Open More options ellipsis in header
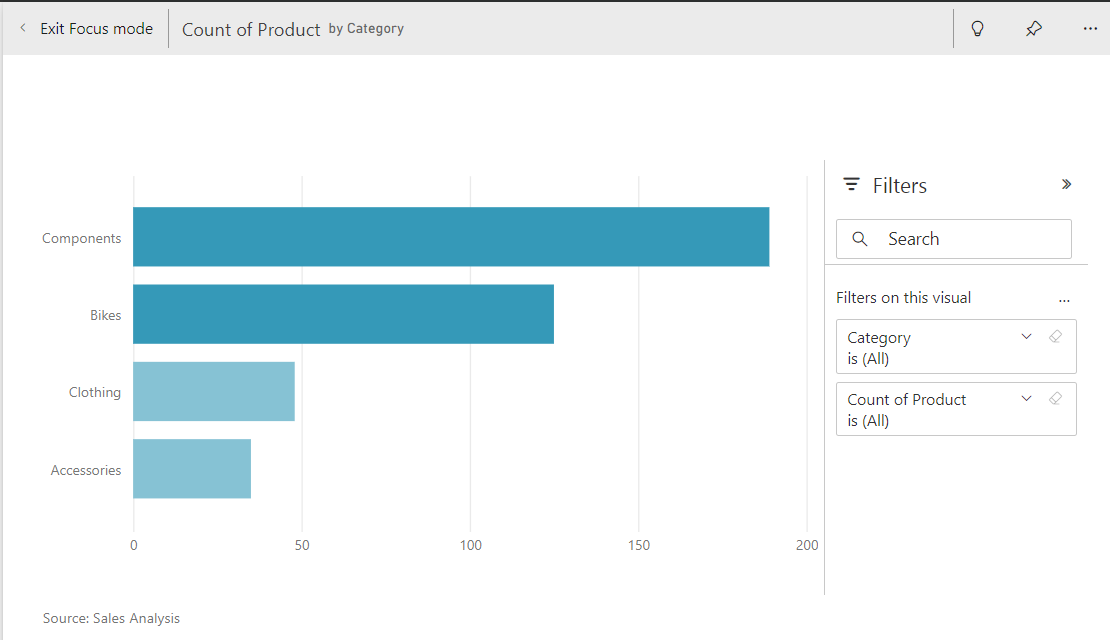This screenshot has height=640, width=1110. point(1090,28)
